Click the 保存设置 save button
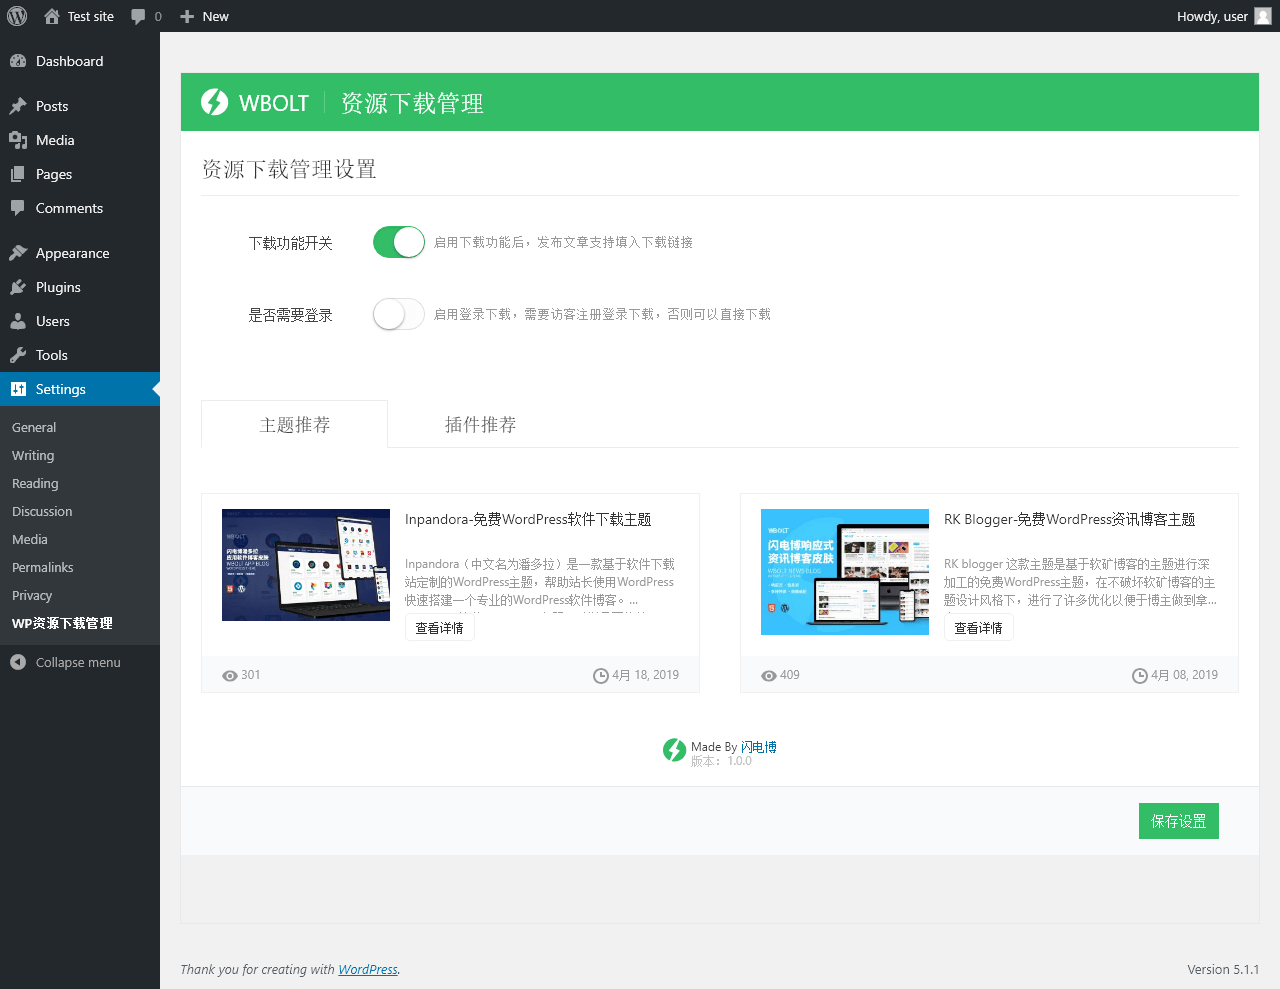This screenshot has width=1280, height=989. (1179, 821)
